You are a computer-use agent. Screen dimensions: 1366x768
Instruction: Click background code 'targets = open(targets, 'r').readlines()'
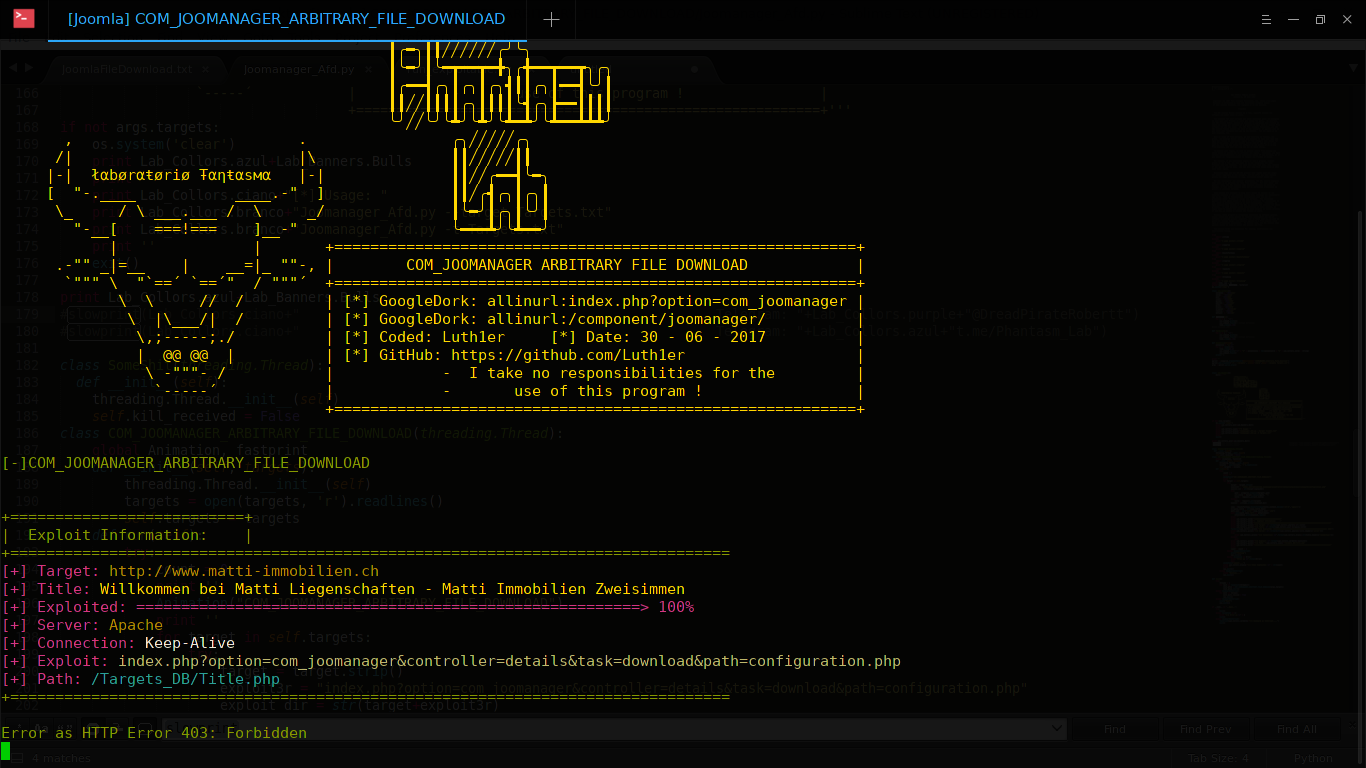pos(283,501)
